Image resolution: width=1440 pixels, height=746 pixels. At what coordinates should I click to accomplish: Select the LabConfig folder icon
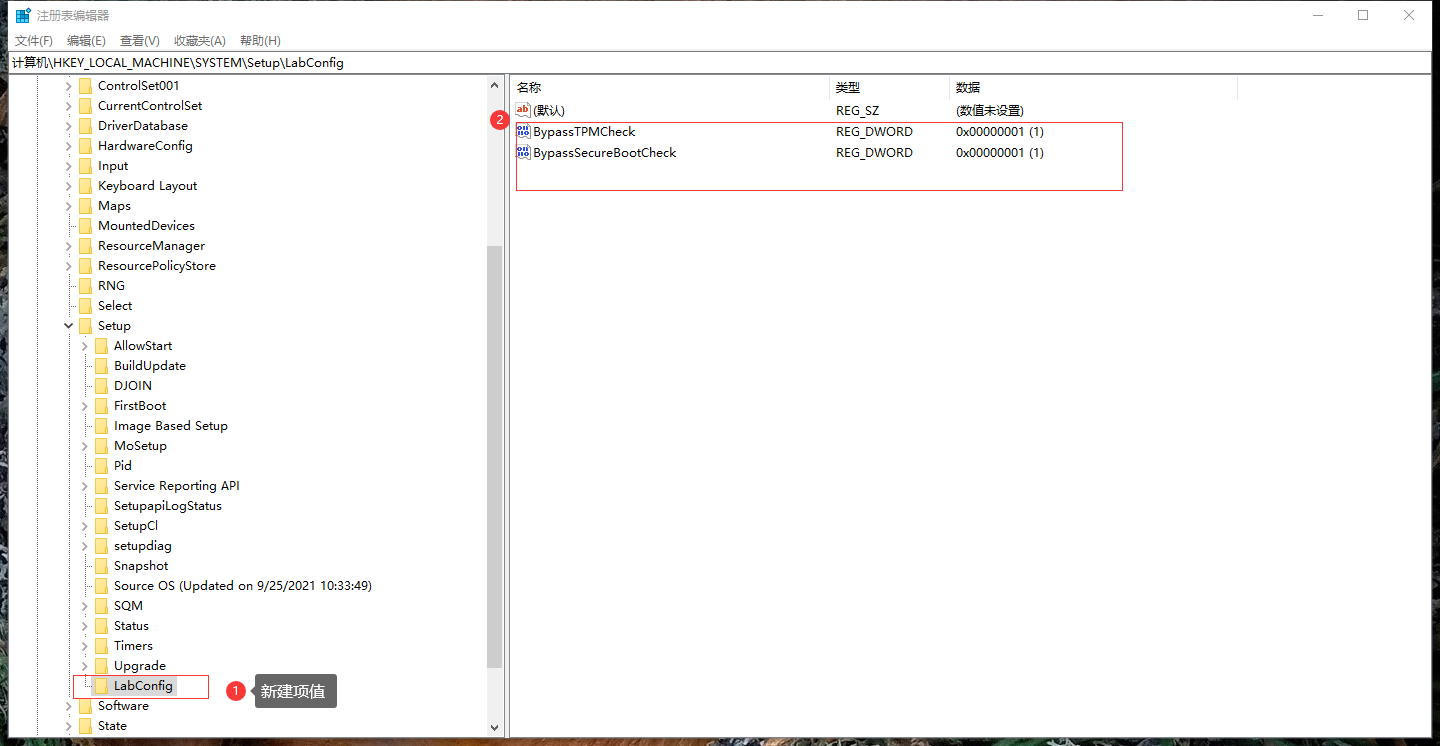(100, 686)
